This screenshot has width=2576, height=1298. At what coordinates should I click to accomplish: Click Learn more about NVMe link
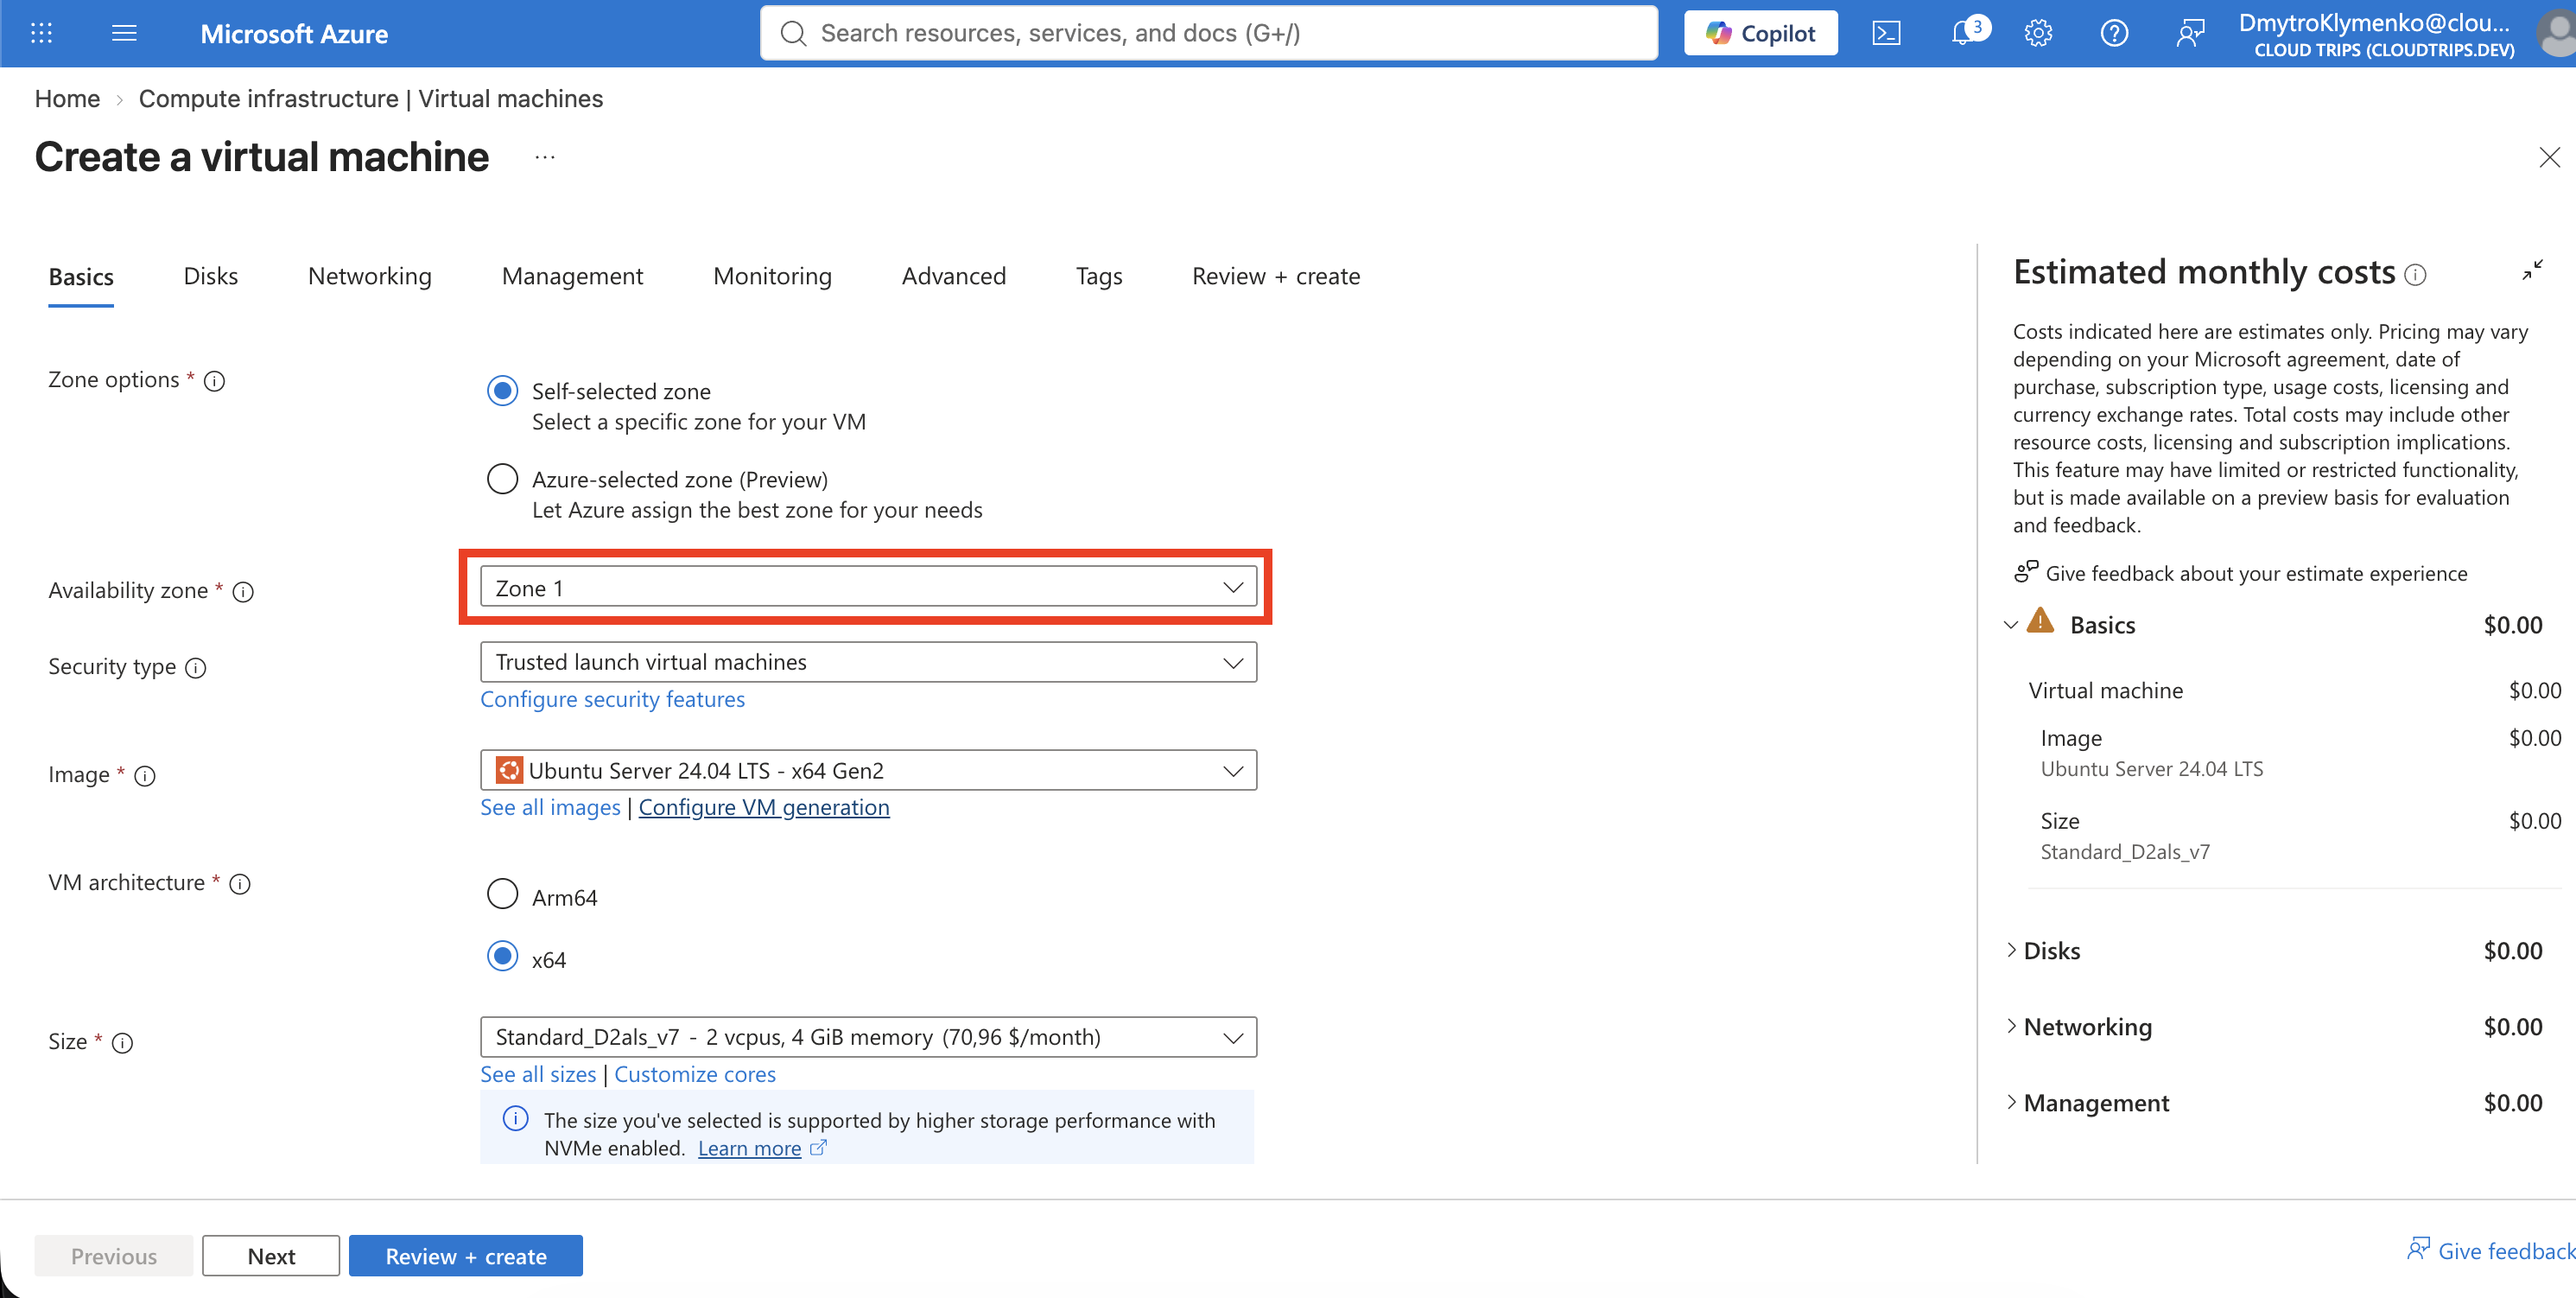749,1148
